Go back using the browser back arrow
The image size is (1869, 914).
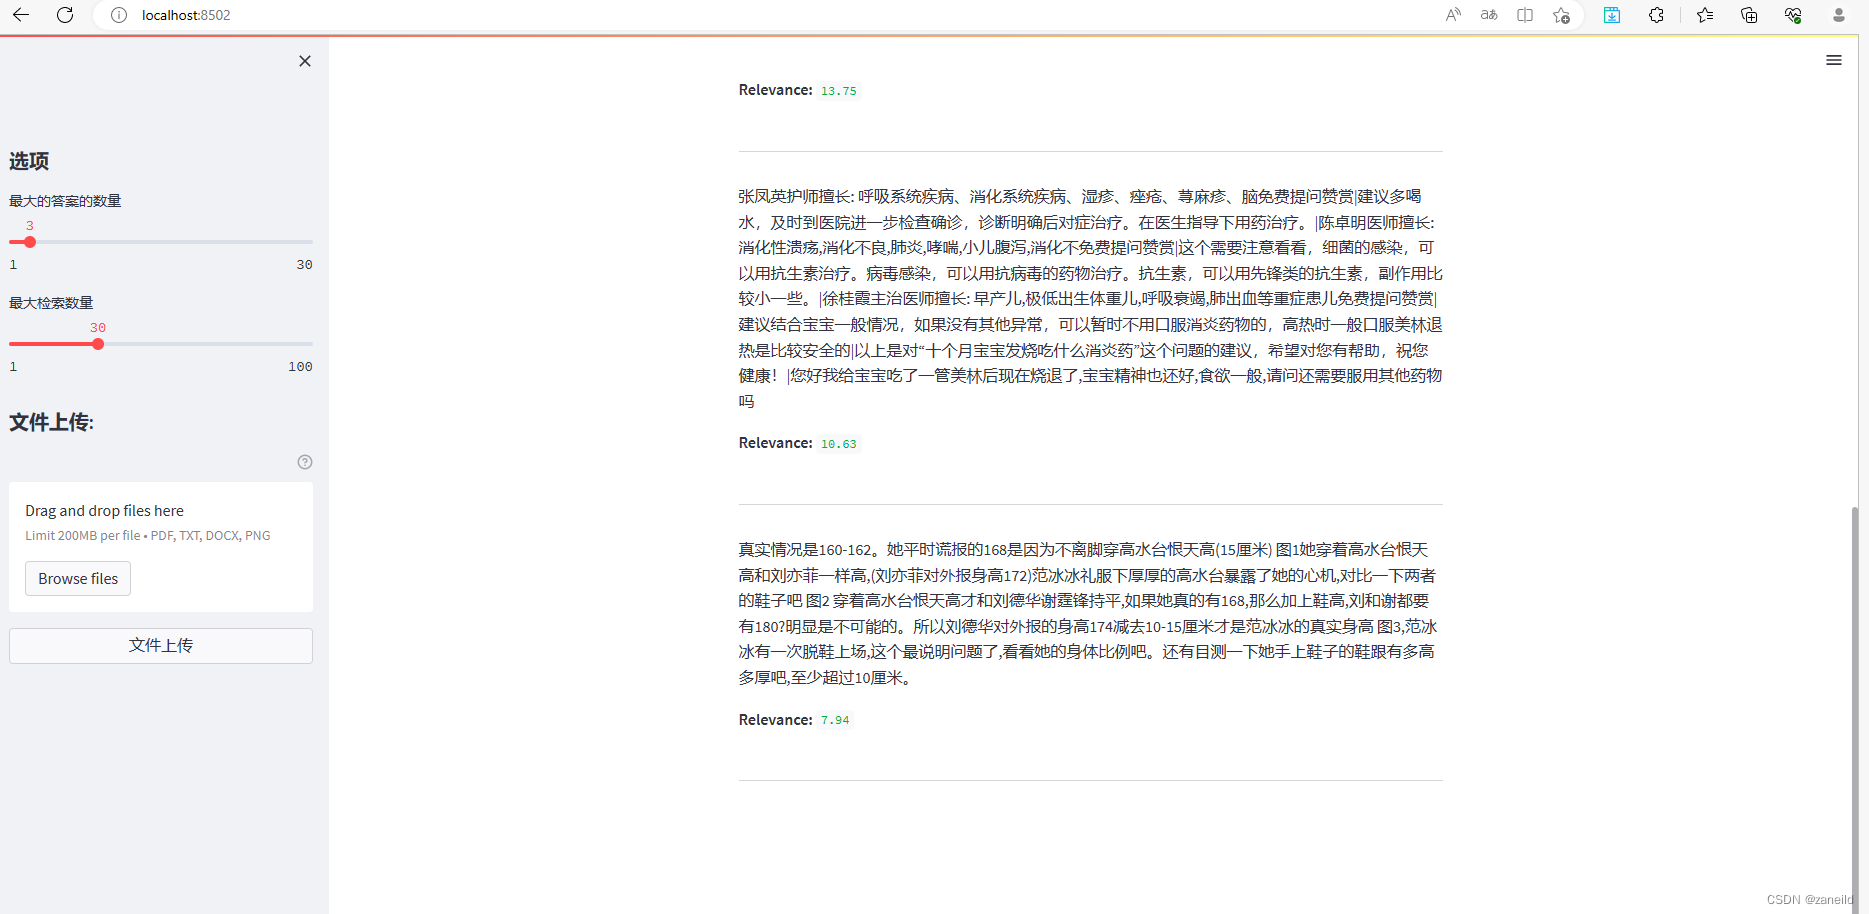[21, 15]
